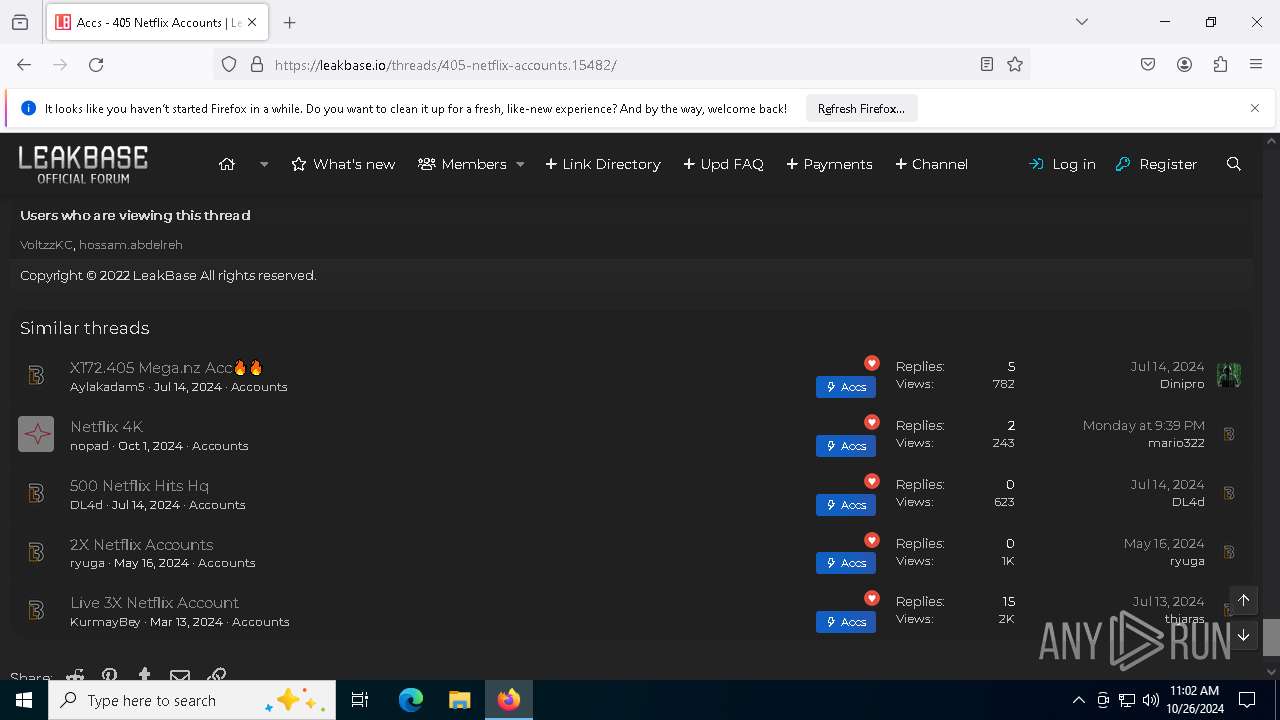
Task: Open the 500 Netflix Hits Hq thread
Action: click(139, 485)
